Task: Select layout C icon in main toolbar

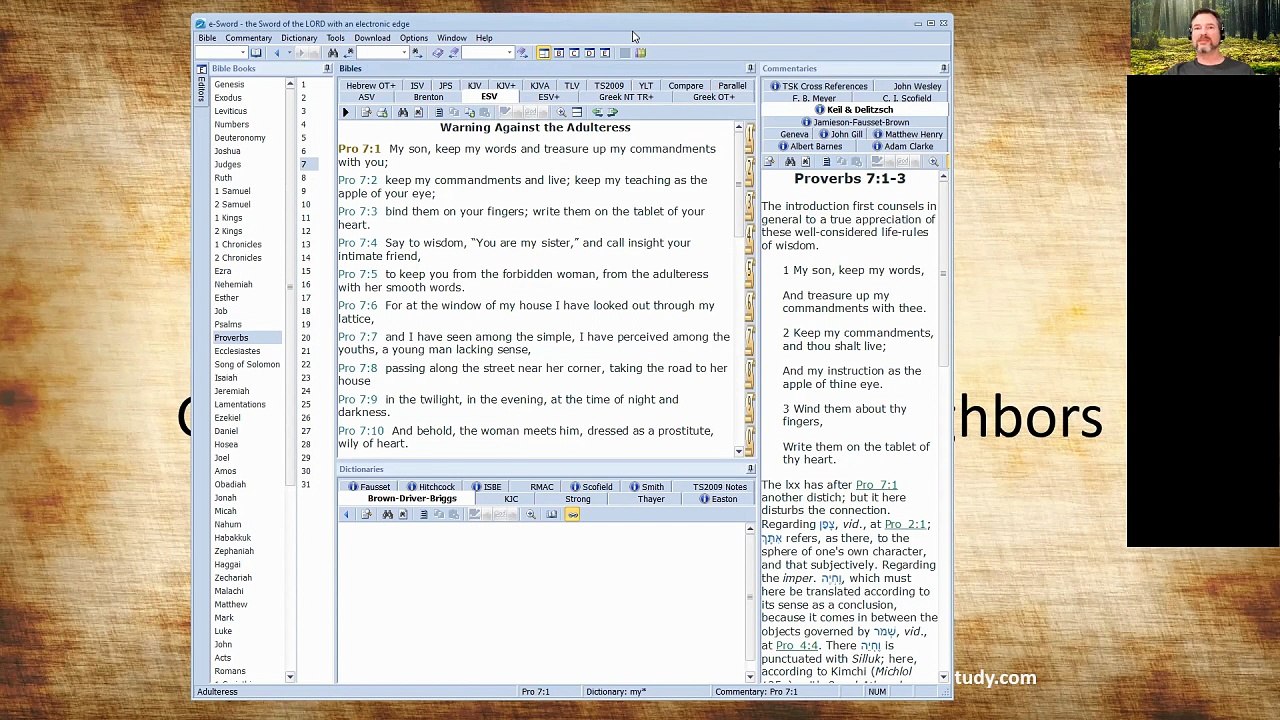Action: (x=574, y=52)
